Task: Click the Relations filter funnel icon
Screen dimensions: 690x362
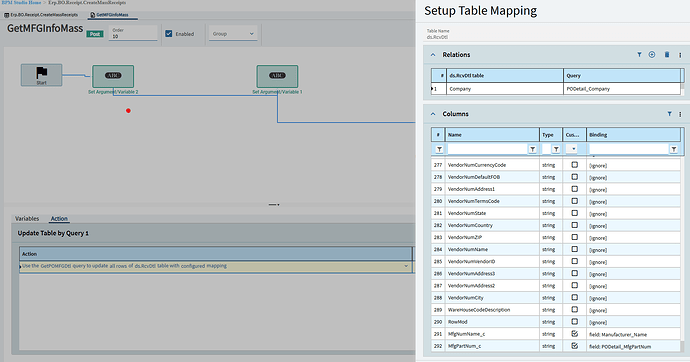Action: (639, 55)
